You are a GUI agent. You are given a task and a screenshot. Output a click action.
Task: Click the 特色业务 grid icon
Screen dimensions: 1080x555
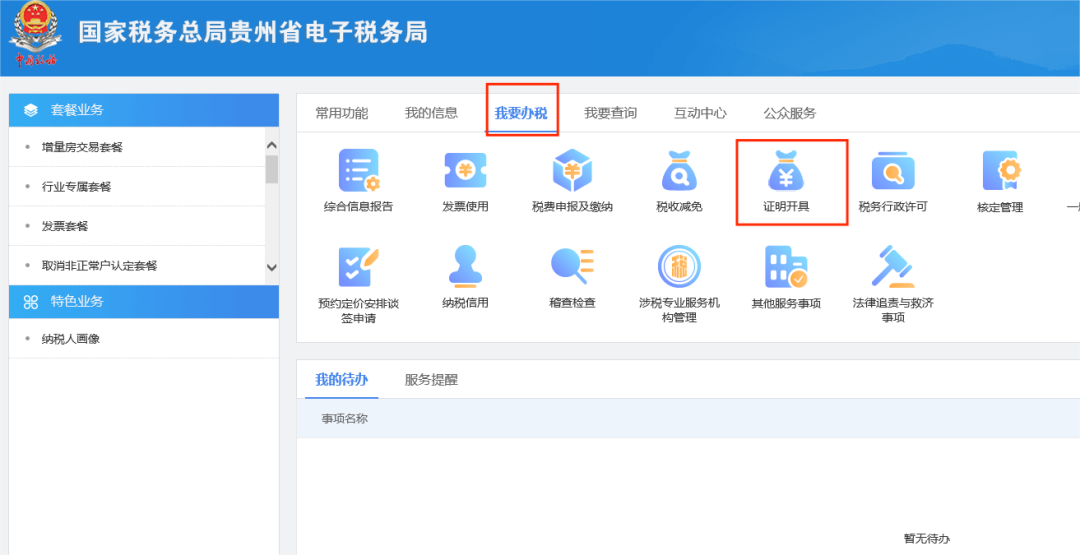(30, 302)
